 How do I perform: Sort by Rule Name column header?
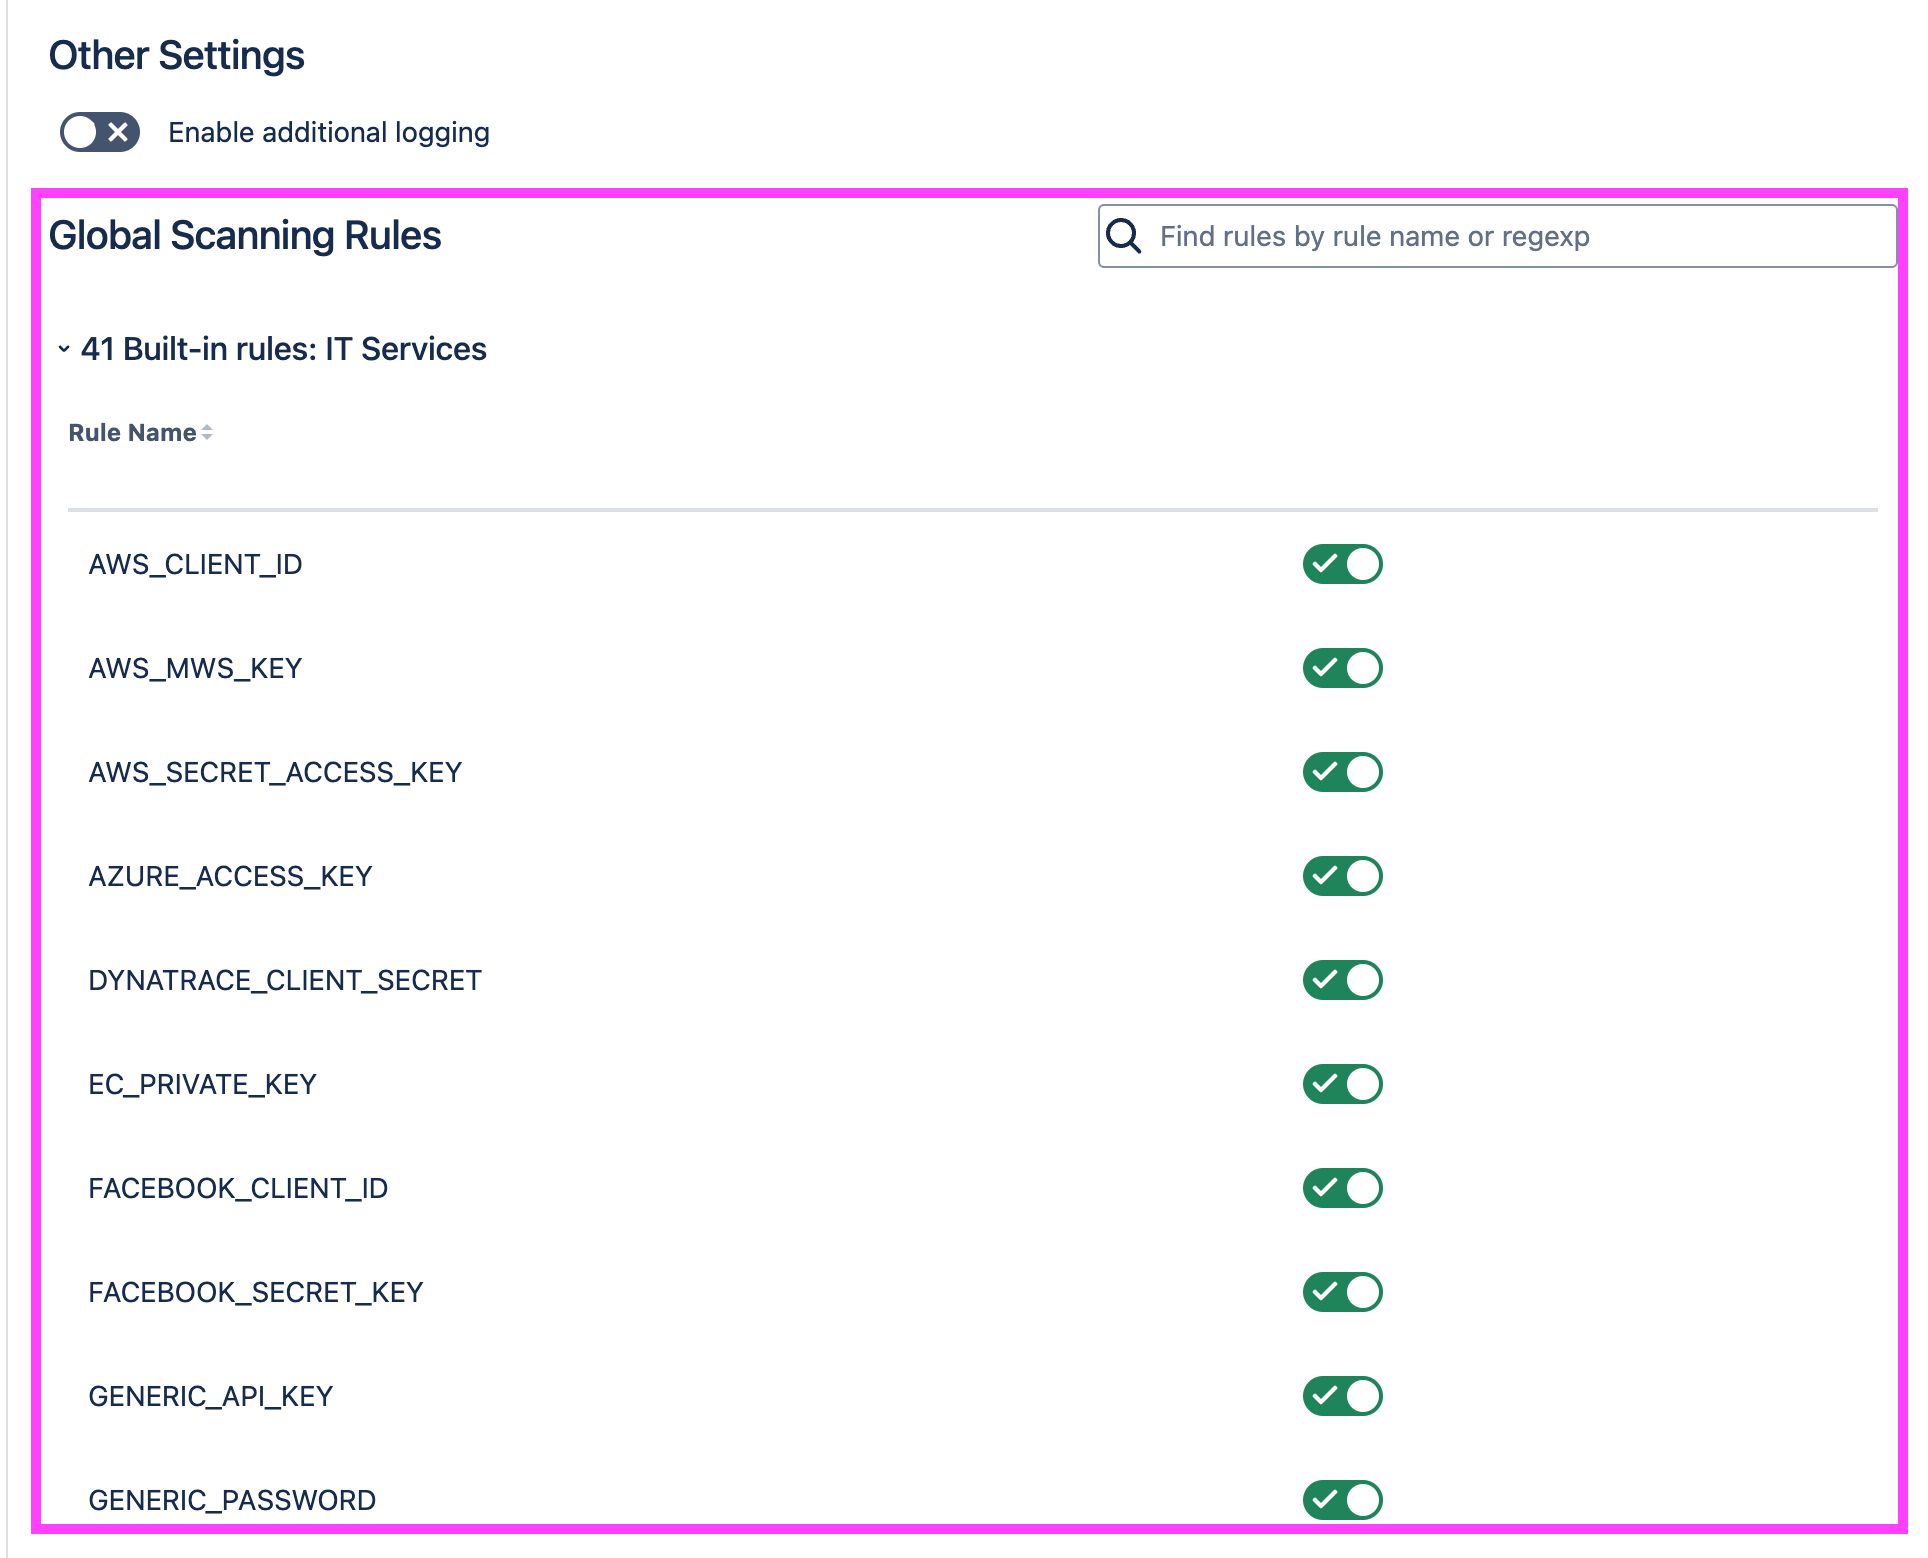coord(132,432)
